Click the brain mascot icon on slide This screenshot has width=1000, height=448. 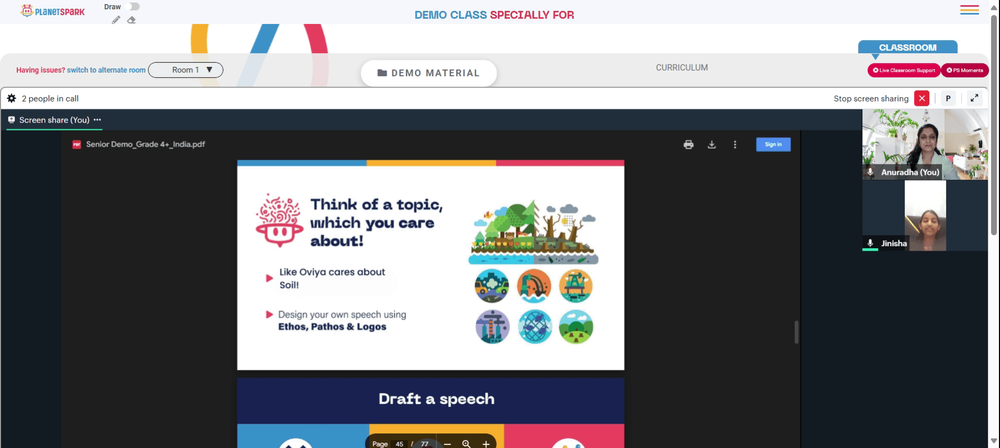(x=279, y=220)
